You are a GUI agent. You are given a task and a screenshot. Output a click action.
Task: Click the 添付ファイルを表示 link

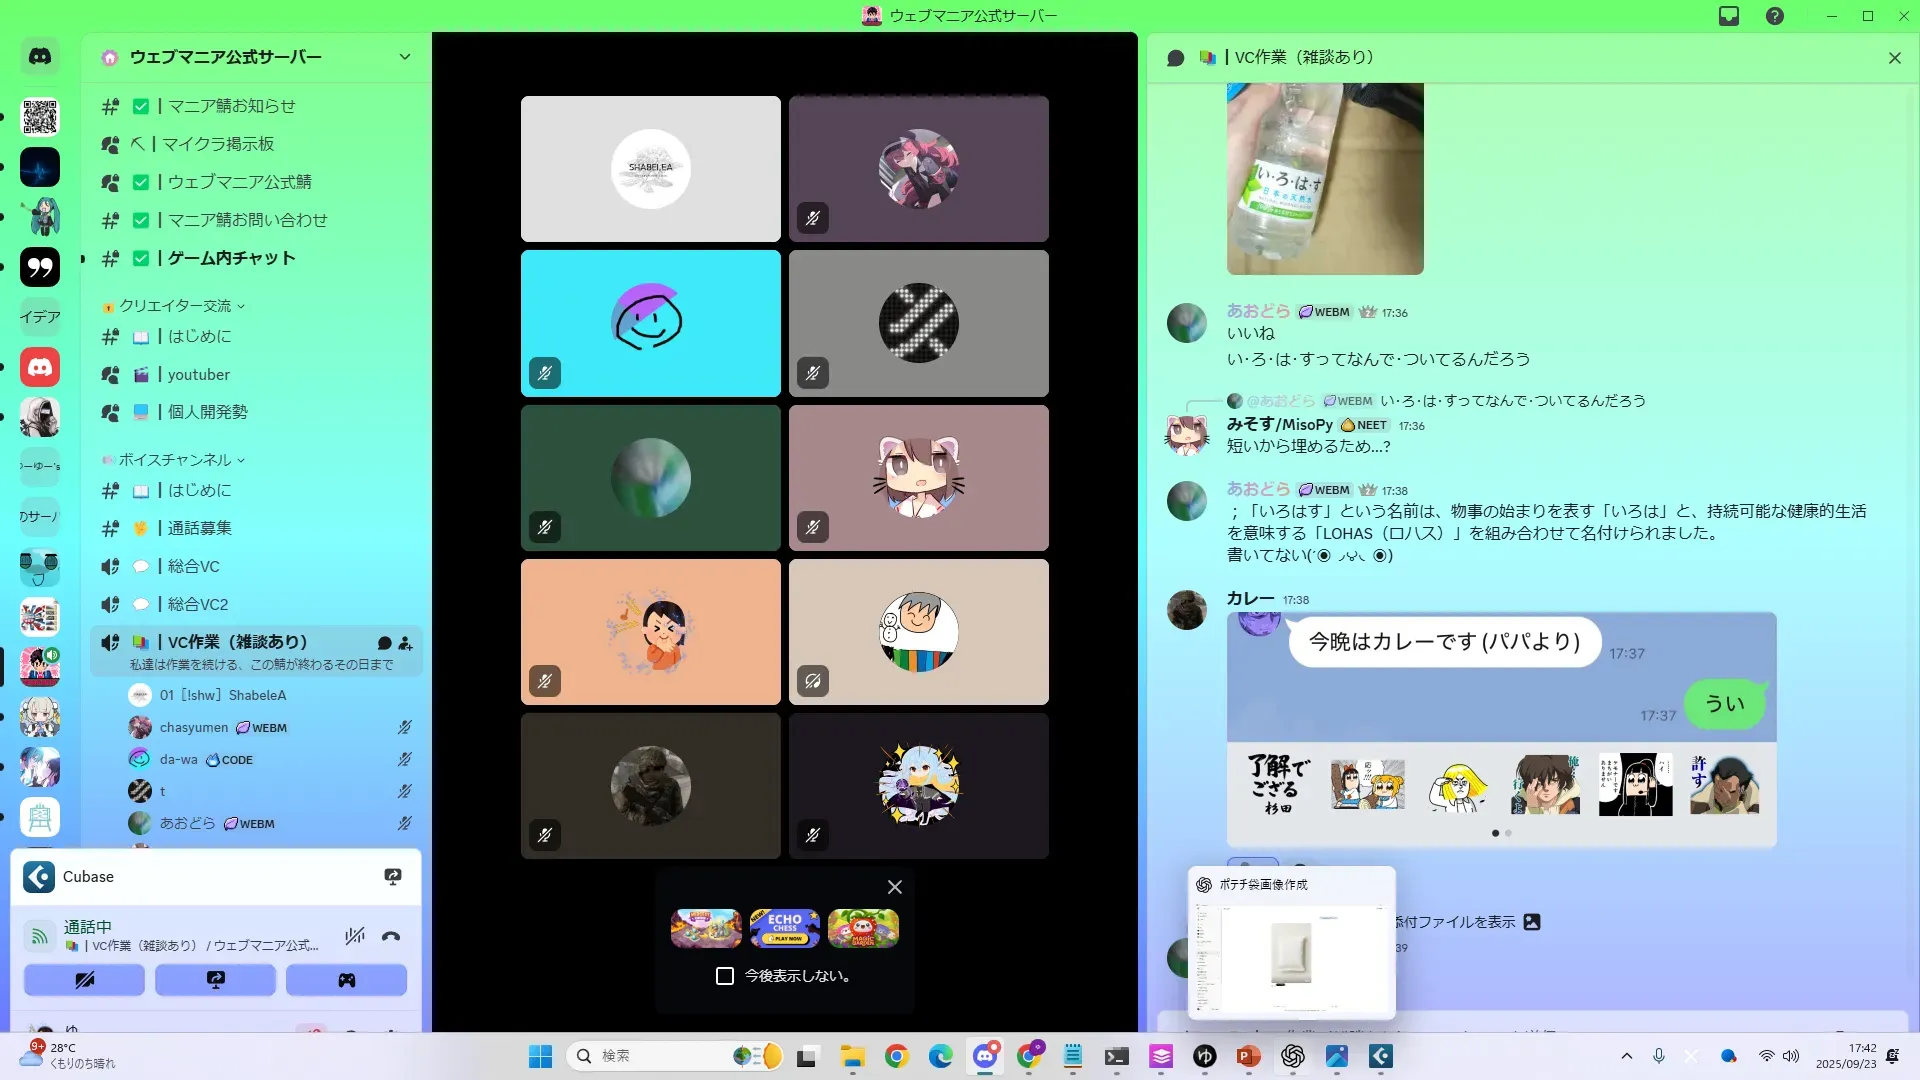click(1456, 922)
